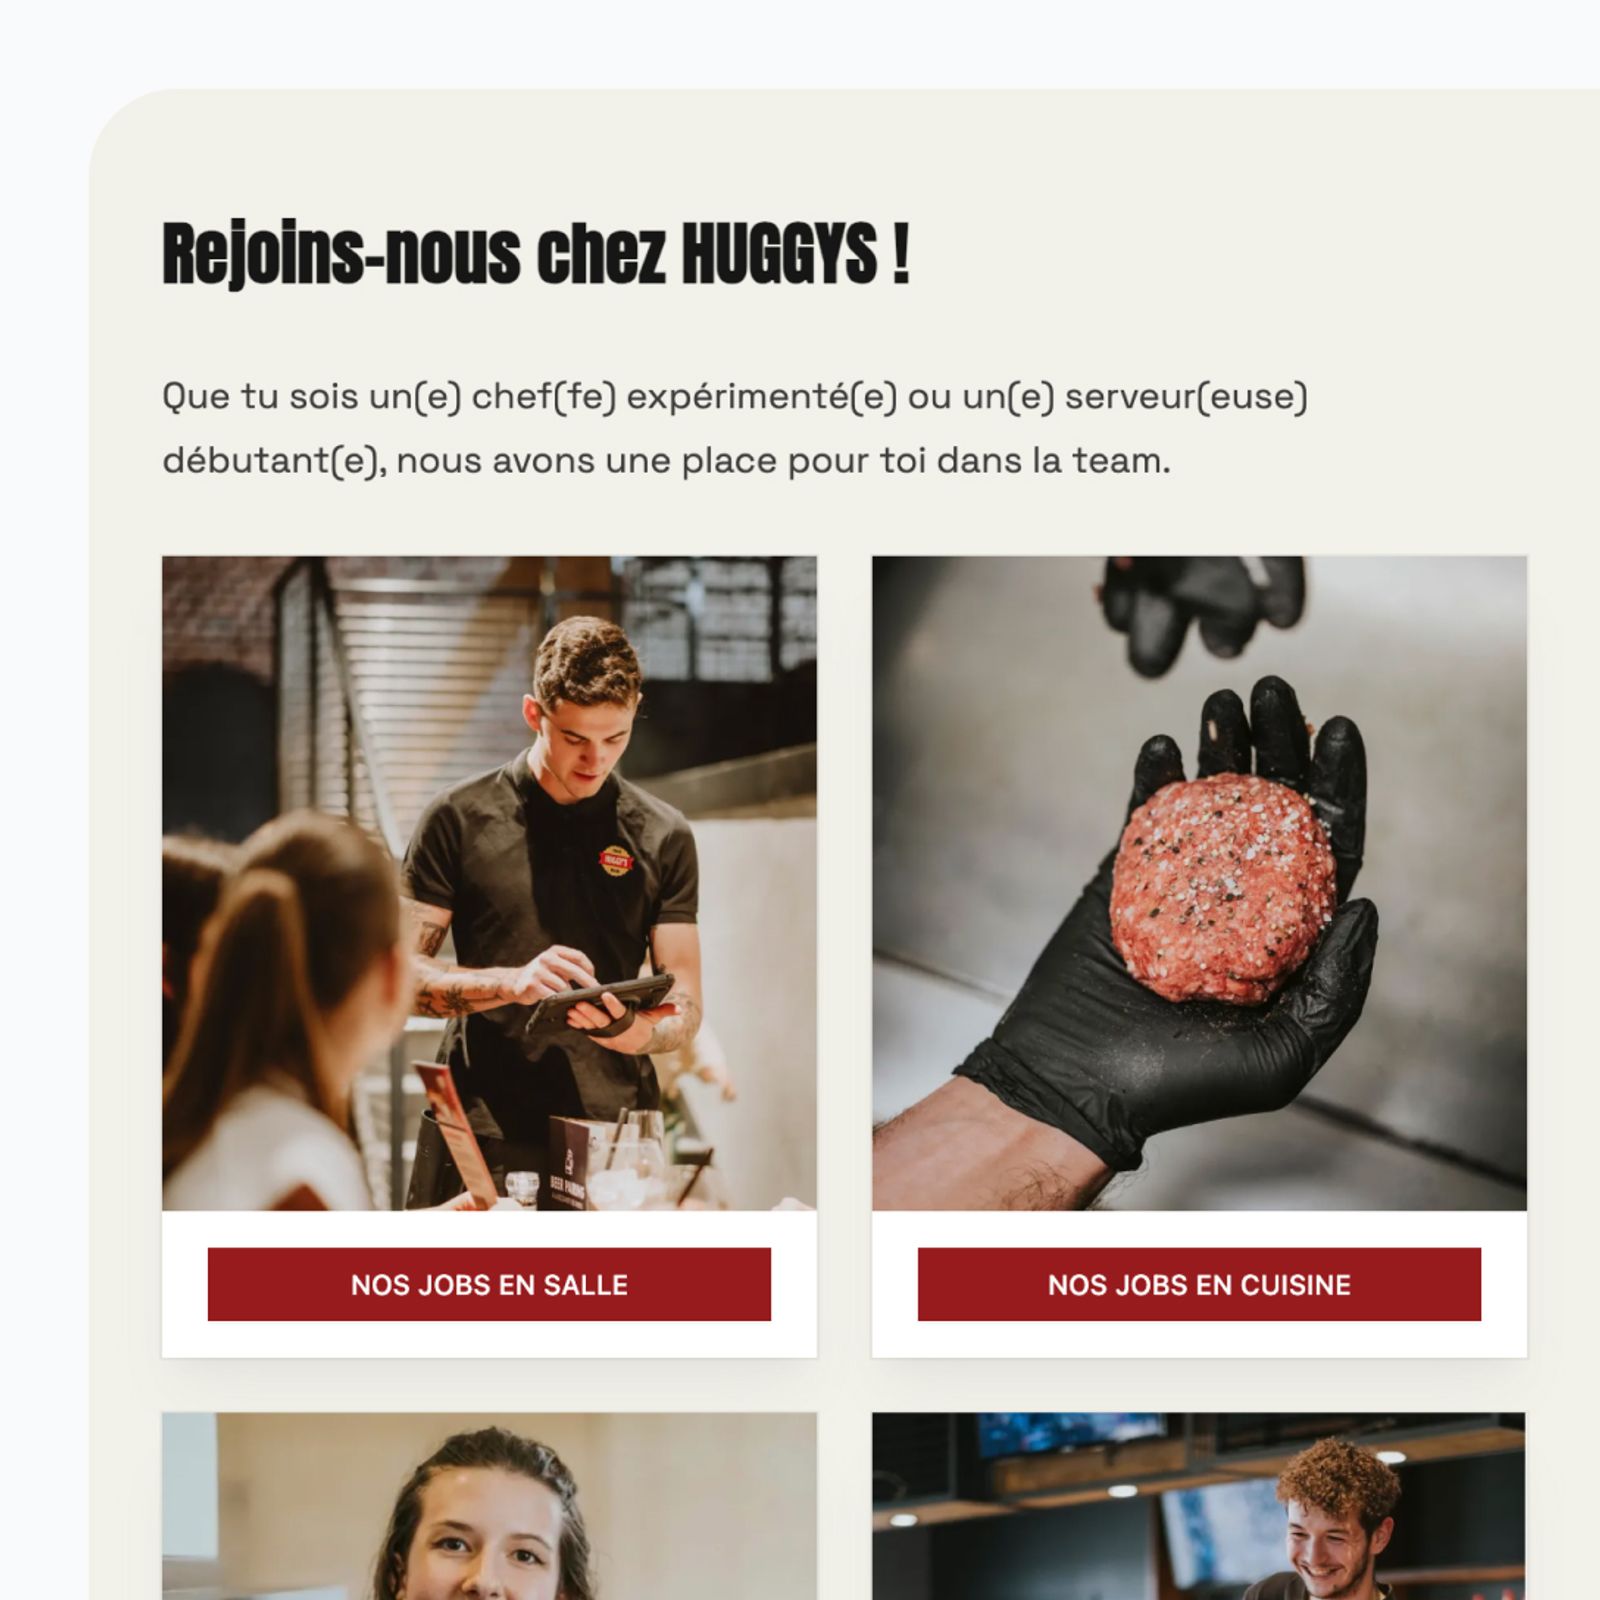Open the smiling woman photo card
The image size is (1600, 1600).
click(489, 1506)
